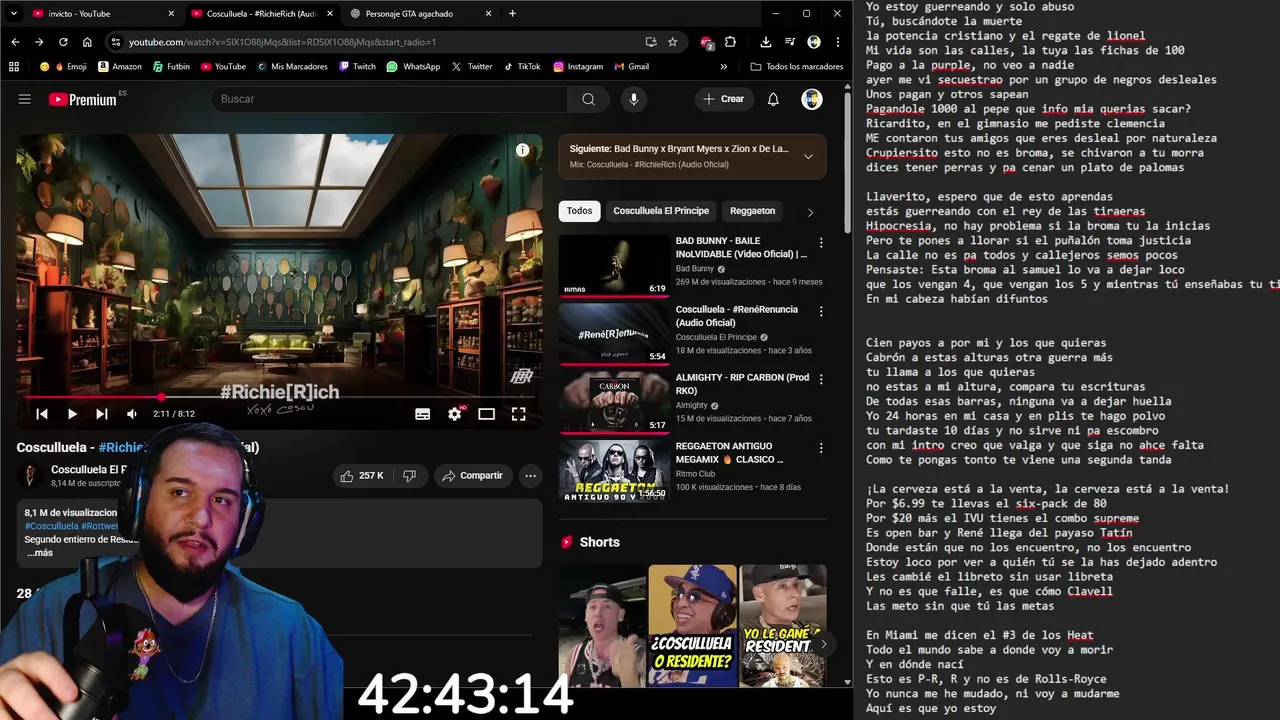Switch to theater mode

pyautogui.click(x=487, y=414)
